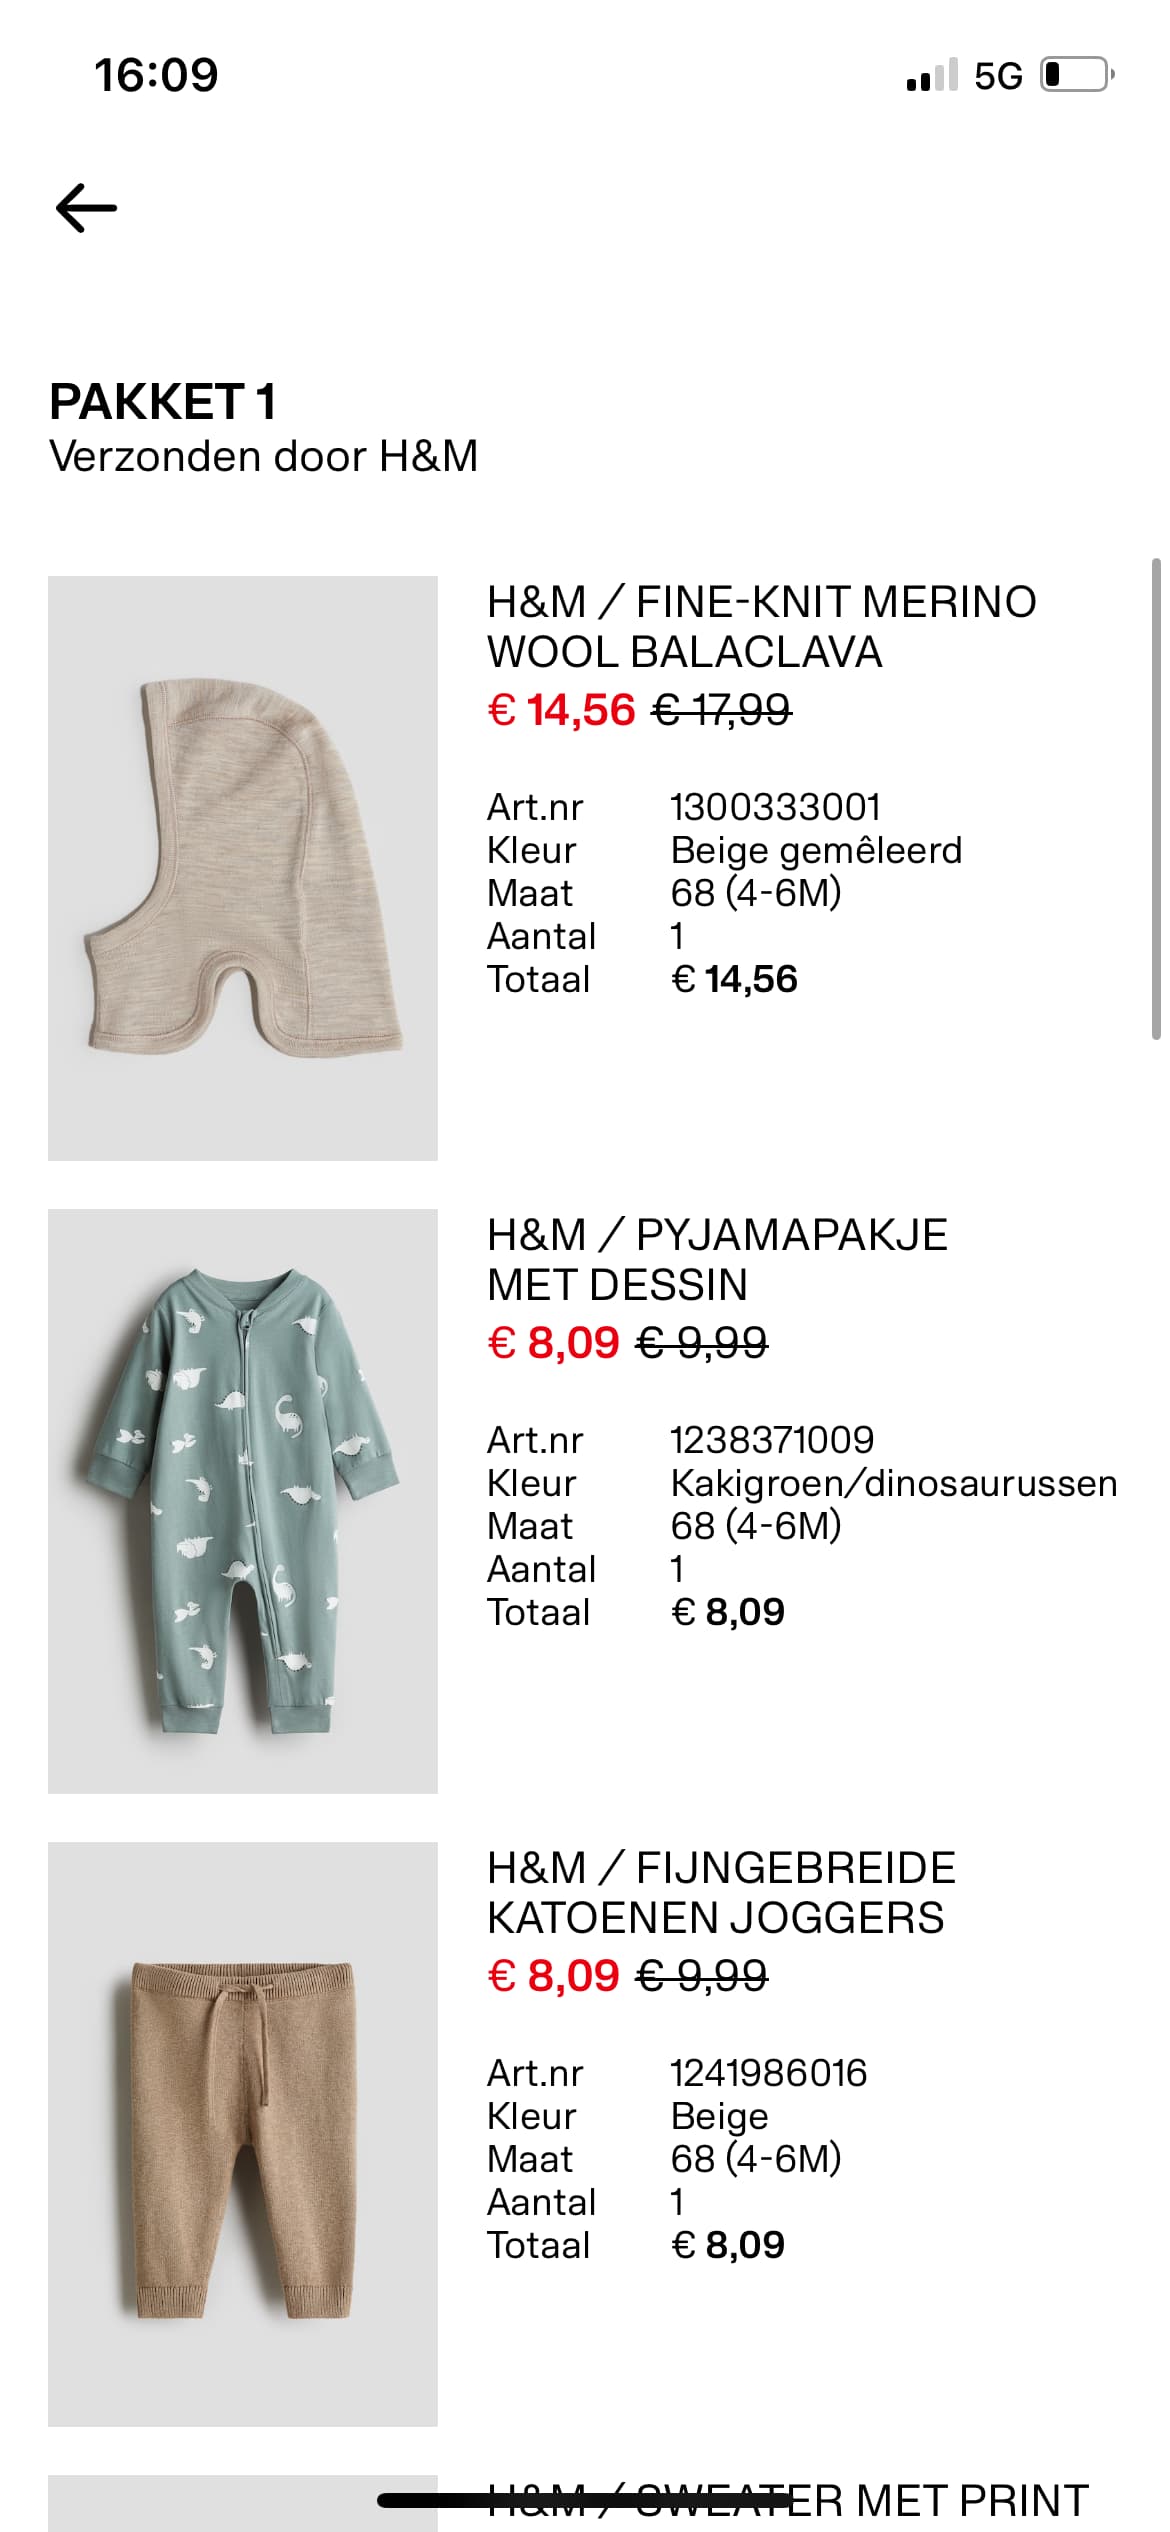Open Pyjamapakje Met Dessin product title
Screen dimensions: 1170x2532
[x=717, y=1259]
